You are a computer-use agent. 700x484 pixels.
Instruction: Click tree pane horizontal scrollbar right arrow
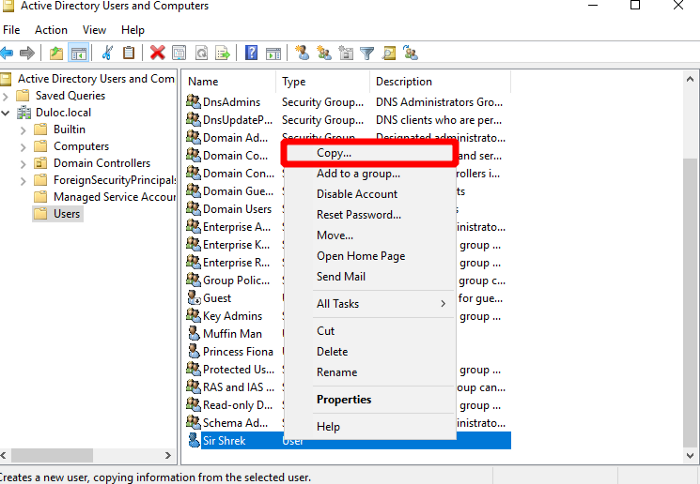(x=168, y=455)
